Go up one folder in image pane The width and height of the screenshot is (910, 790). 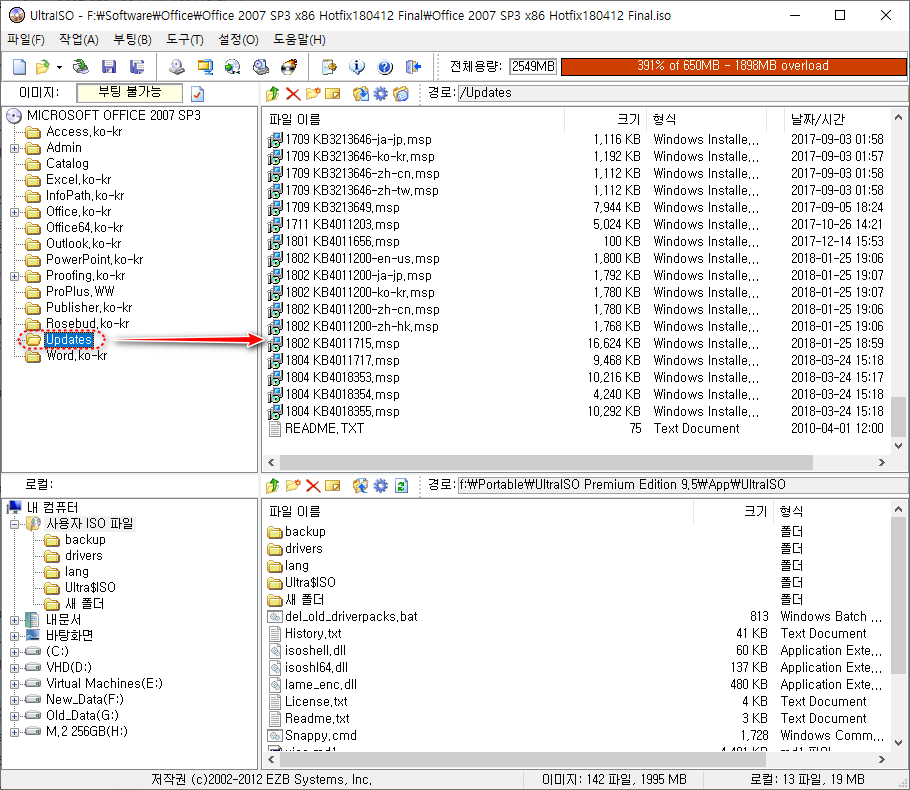pyautogui.click(x=273, y=93)
